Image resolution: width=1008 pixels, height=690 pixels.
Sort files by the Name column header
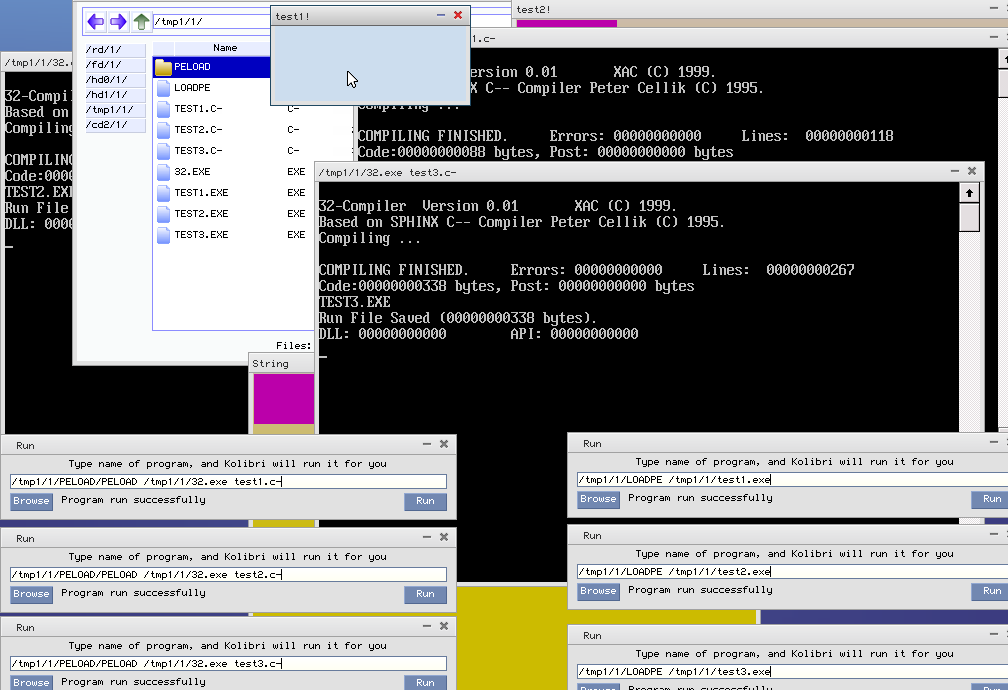(x=224, y=48)
